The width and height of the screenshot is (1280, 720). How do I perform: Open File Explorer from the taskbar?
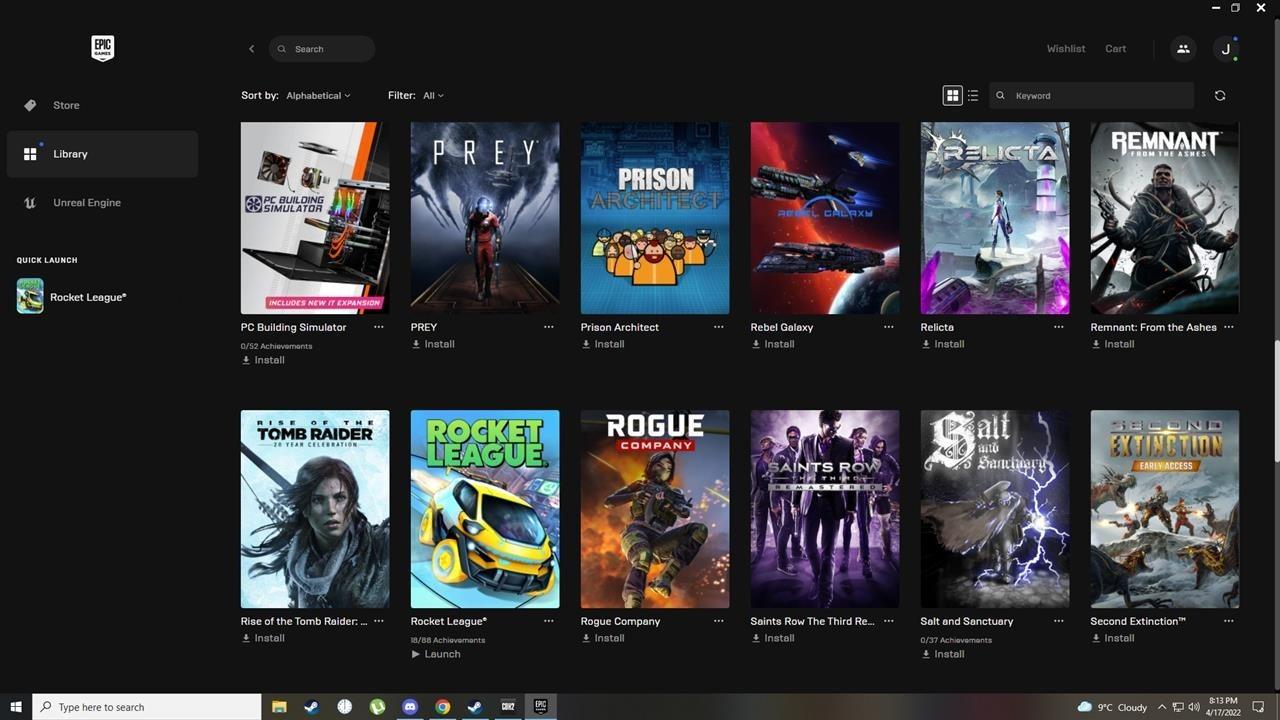coord(279,707)
